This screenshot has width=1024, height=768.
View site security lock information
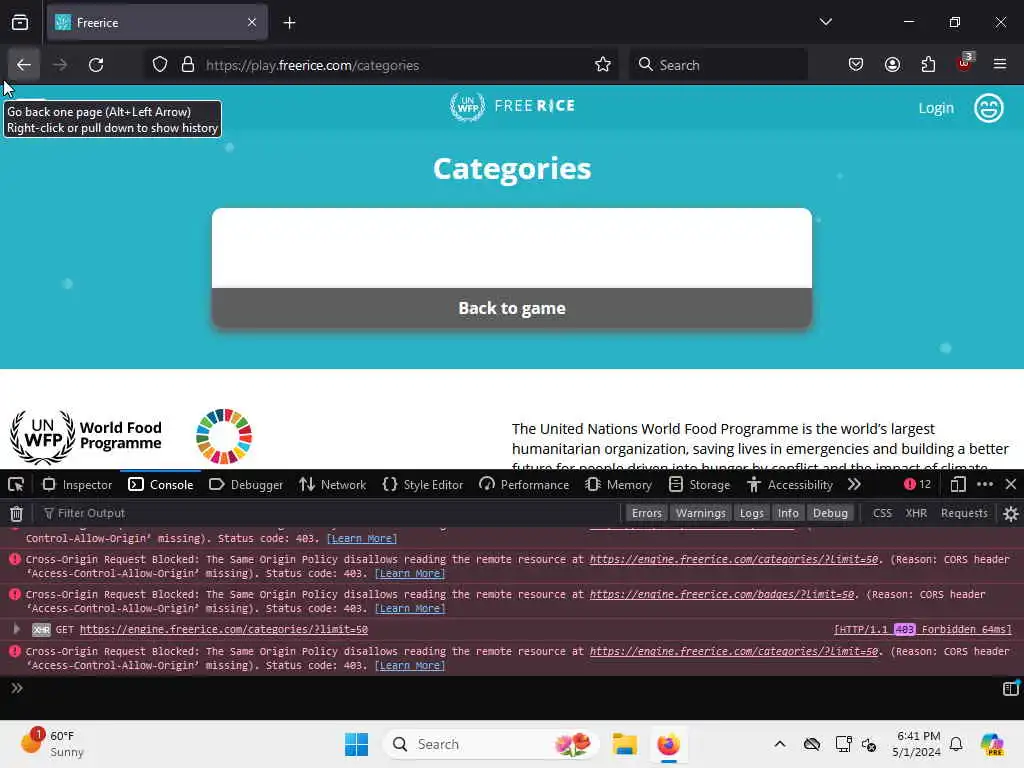click(188, 65)
